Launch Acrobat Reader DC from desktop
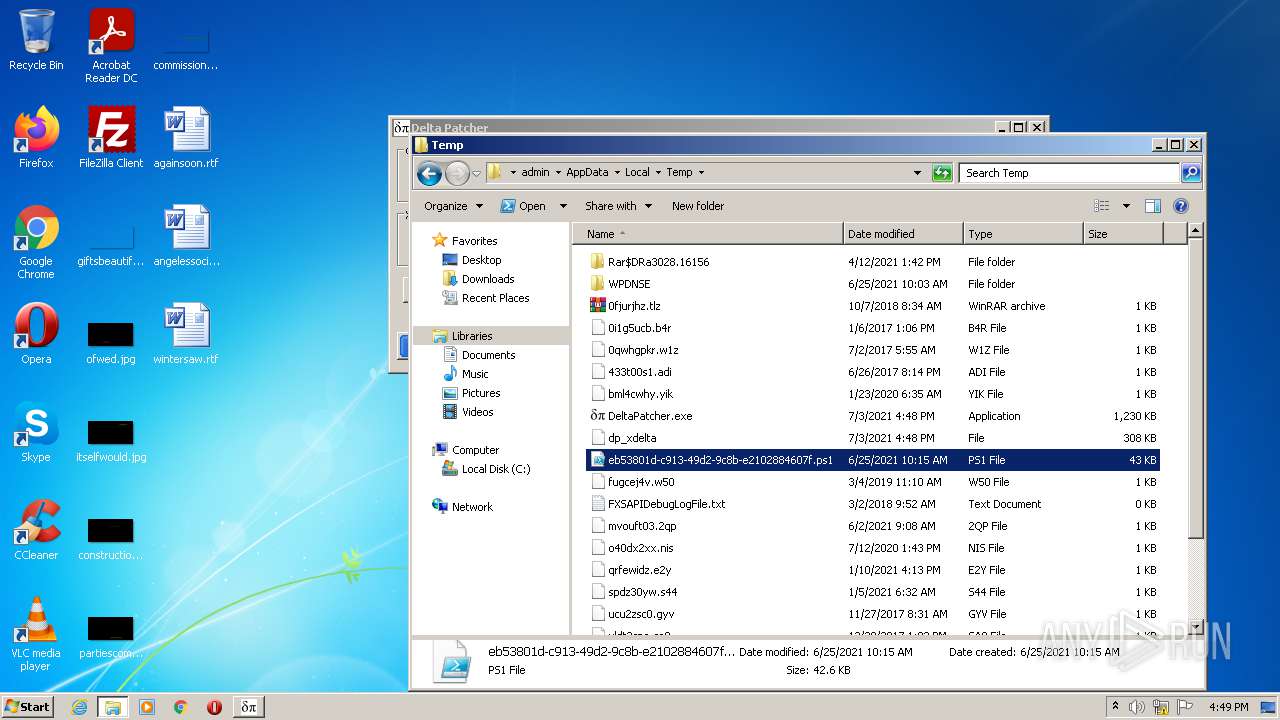1280x720 pixels. pyautogui.click(x=111, y=45)
